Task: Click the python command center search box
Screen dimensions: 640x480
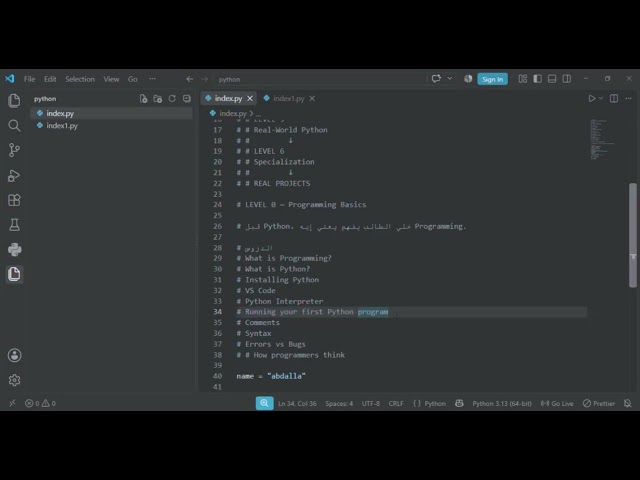Action: [320, 79]
